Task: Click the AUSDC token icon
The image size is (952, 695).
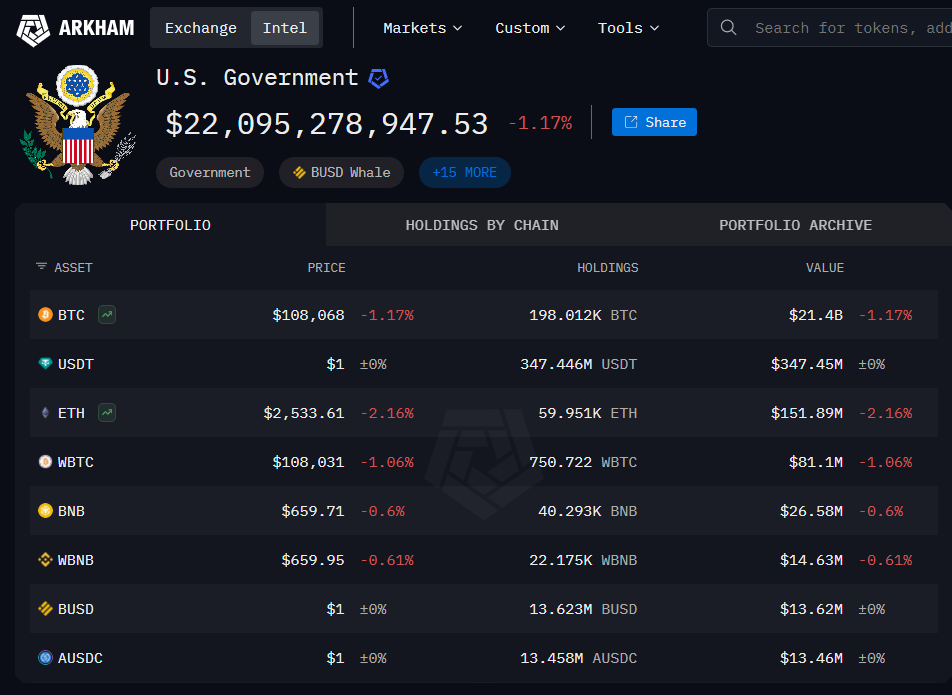Action: (46, 658)
